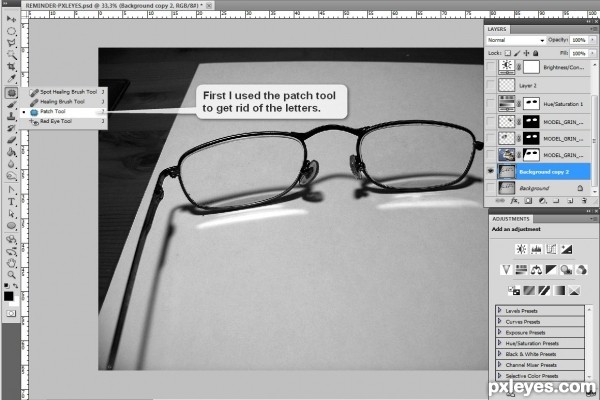Viewport: 600px width, 400px height.
Task: Expand Exposure Presets
Action: coord(499,332)
